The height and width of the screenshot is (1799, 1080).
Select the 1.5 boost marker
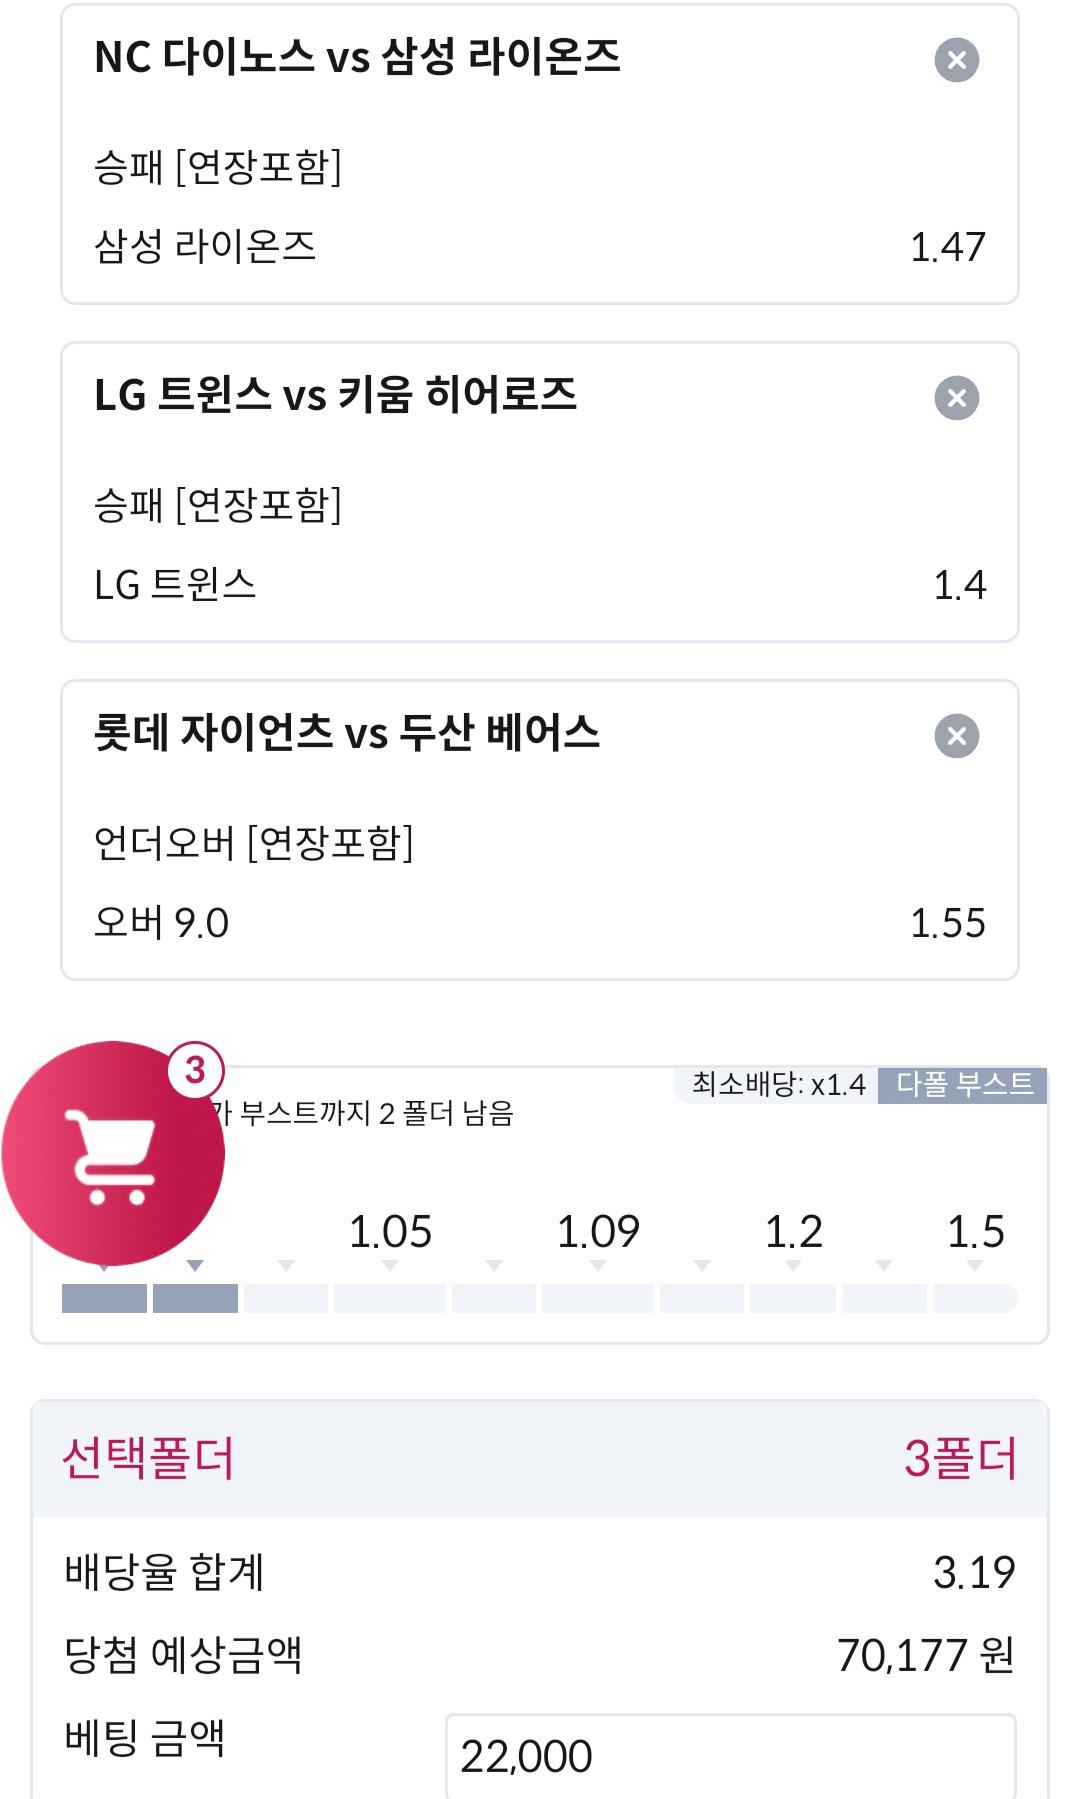point(976,1232)
